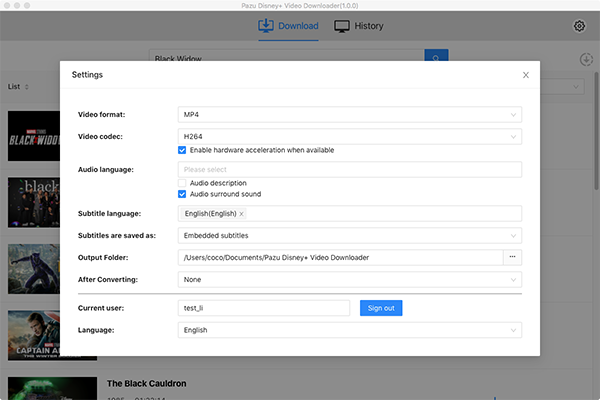Open the Video codec dropdown
Image resolution: width=600 pixels, height=400 pixels.
click(x=350, y=137)
